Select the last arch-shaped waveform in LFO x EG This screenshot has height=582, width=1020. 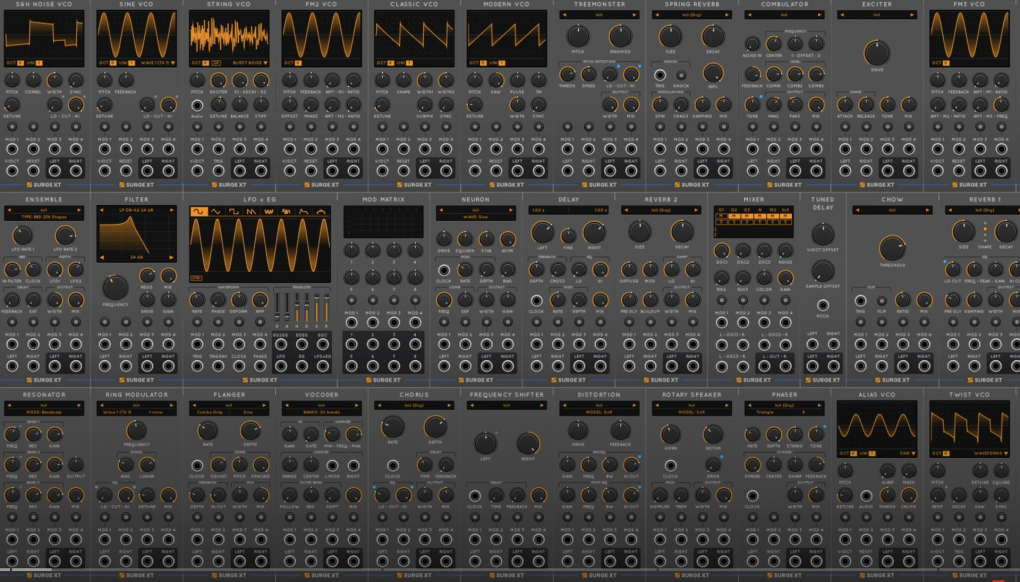[321, 212]
